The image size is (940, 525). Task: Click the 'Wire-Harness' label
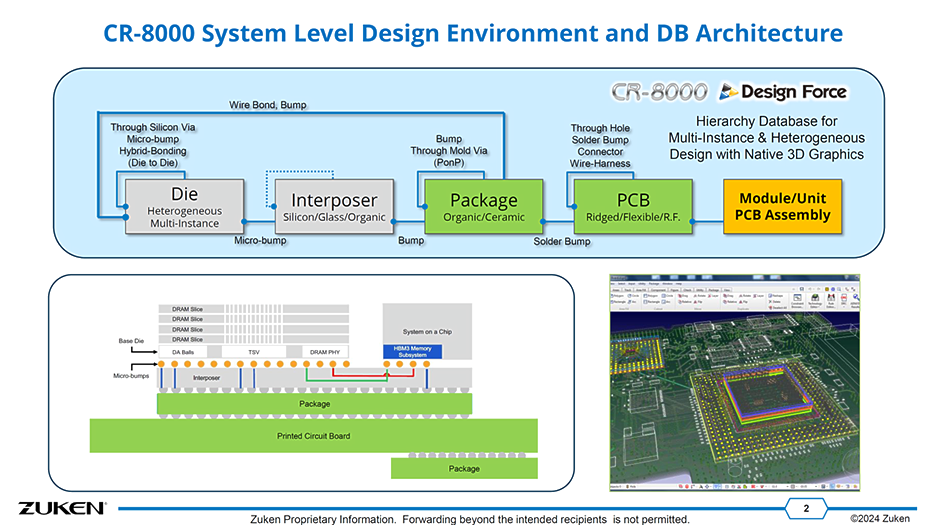(600, 164)
